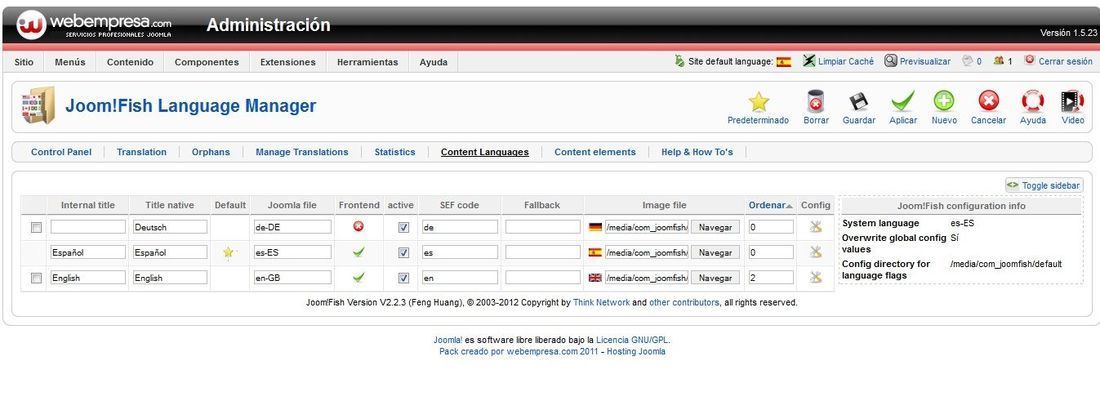The image size is (1100, 410).
Task: Click the English row green Frontend checkmark
Action: click(x=358, y=277)
